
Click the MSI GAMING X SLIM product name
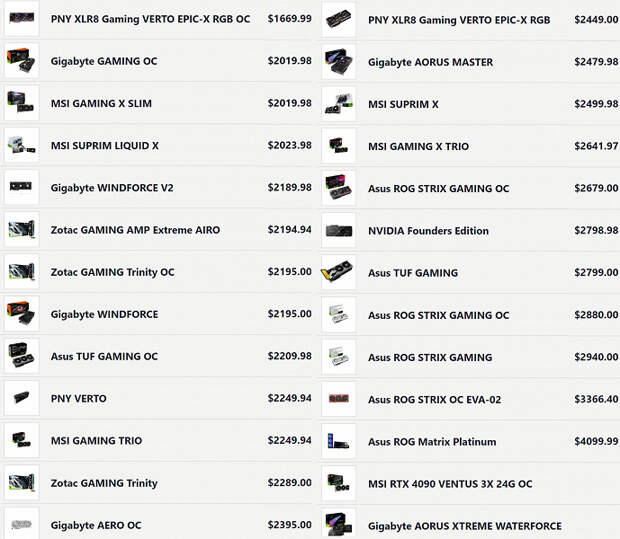pyautogui.click(x=101, y=103)
